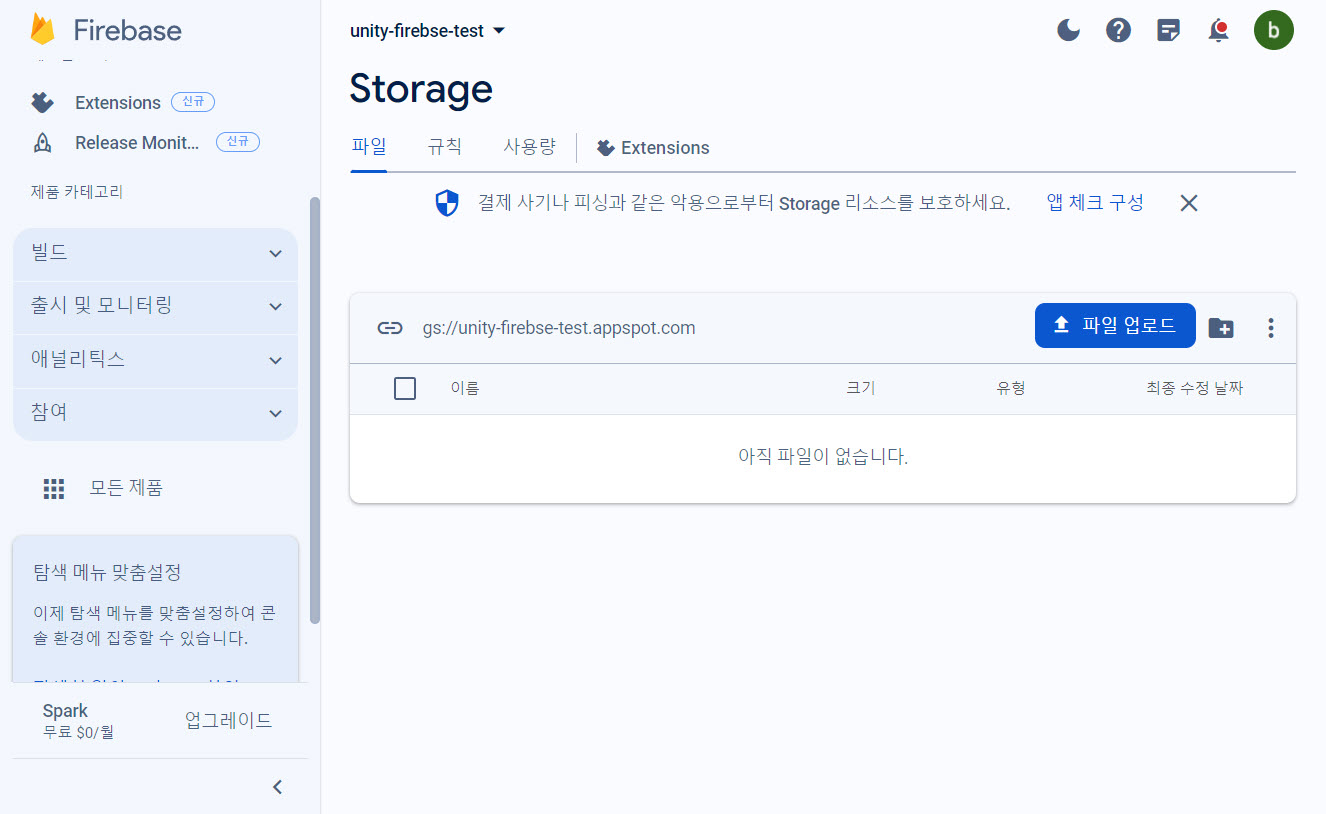
Task: Collapse the sidebar with the chevron
Action: pos(278,787)
